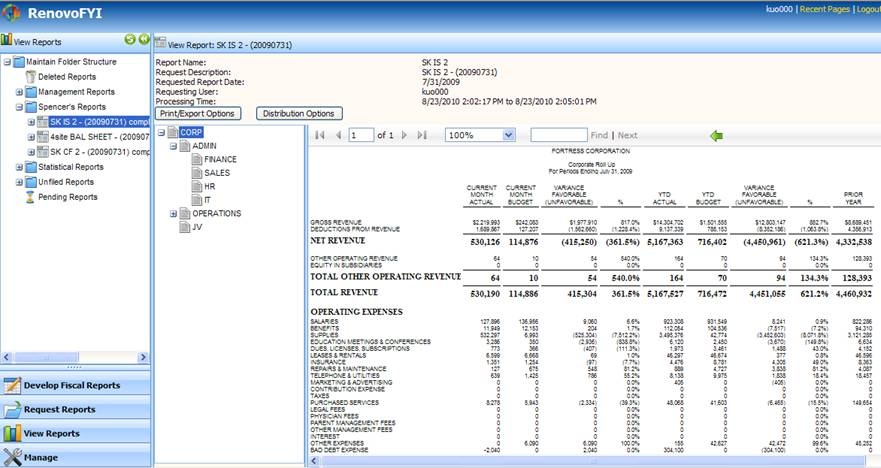Click the Print/Export Options button
The image size is (881, 468).
click(197, 113)
